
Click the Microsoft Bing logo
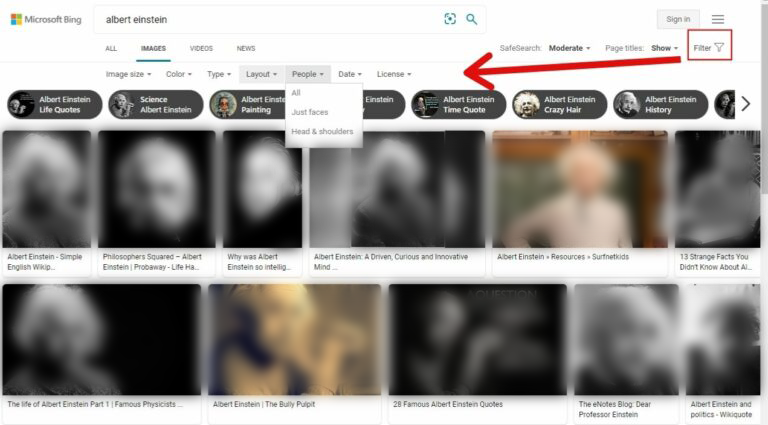tap(45, 19)
